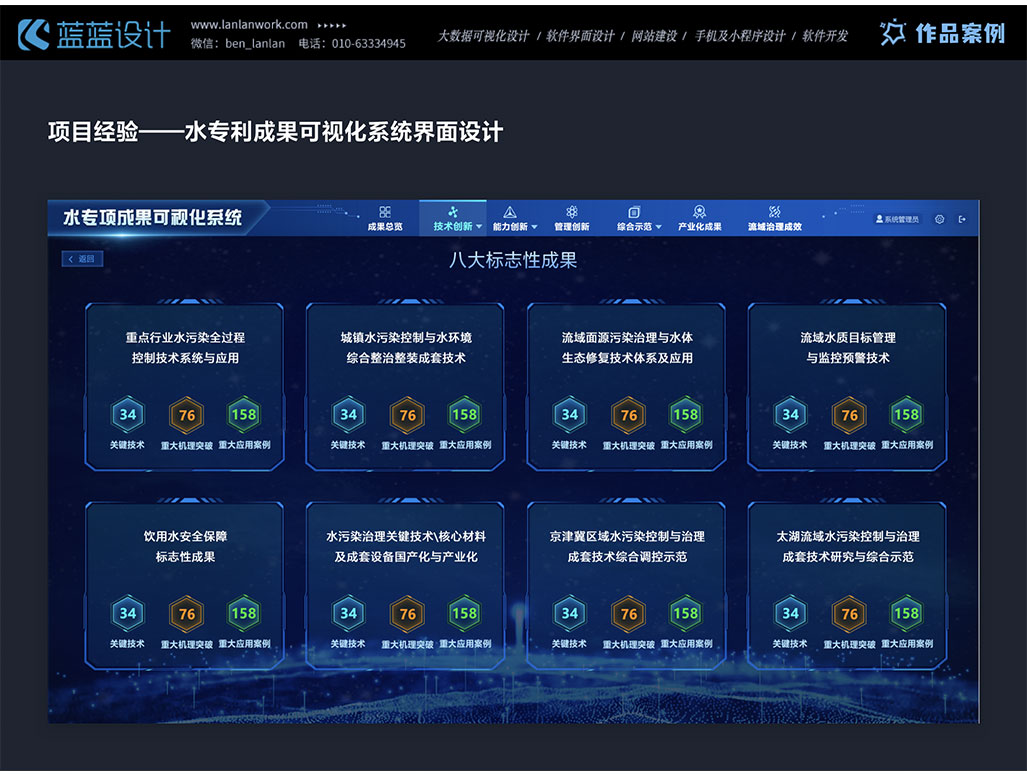
Task: Click the 系统管理员 user icon
Action: [880, 219]
